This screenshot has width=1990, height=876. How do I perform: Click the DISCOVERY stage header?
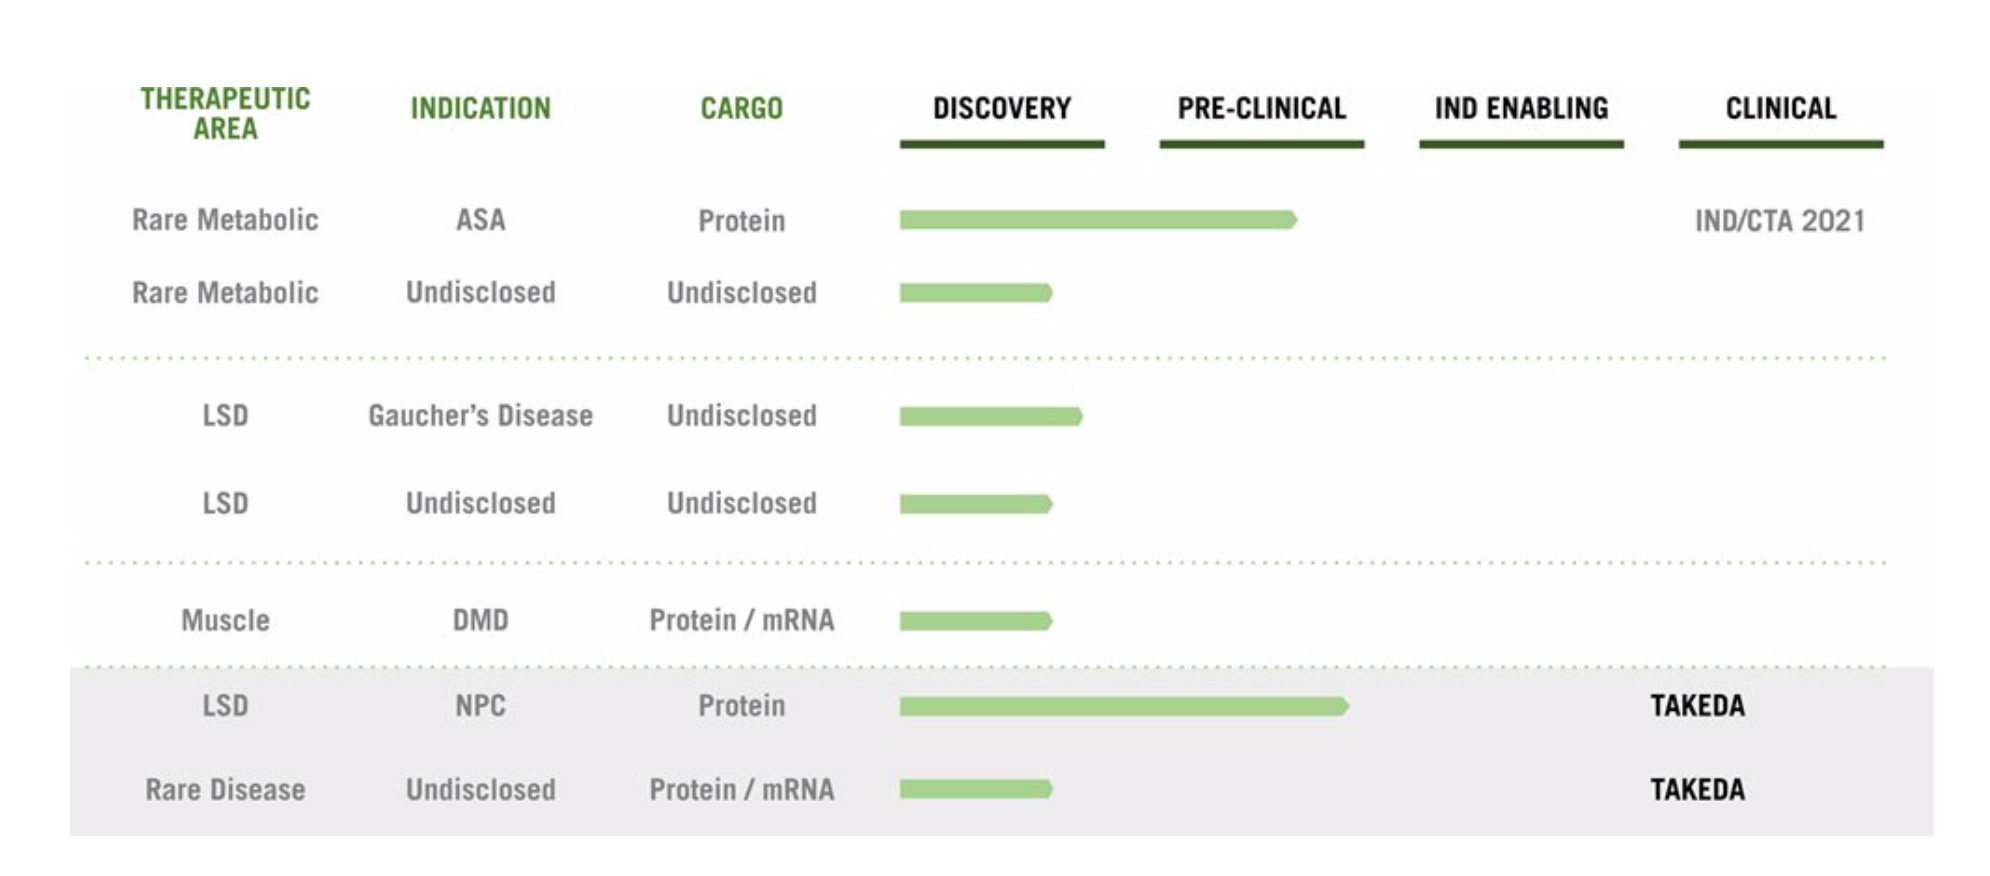coord(1001,108)
